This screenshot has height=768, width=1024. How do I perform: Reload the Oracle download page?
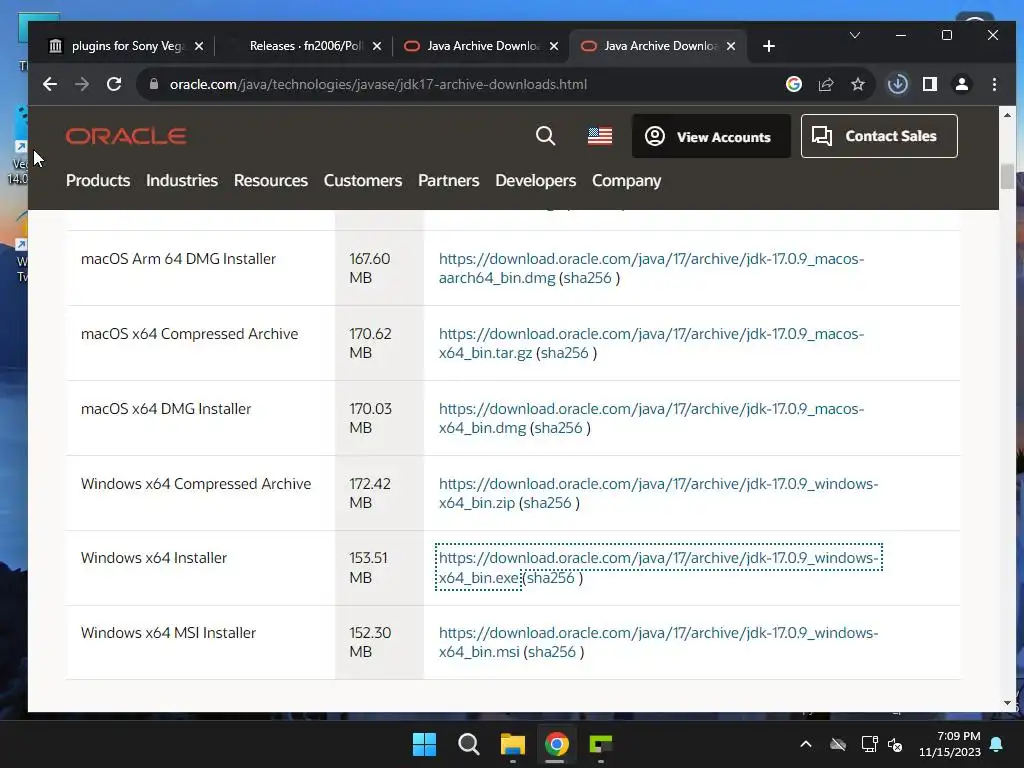(x=114, y=84)
